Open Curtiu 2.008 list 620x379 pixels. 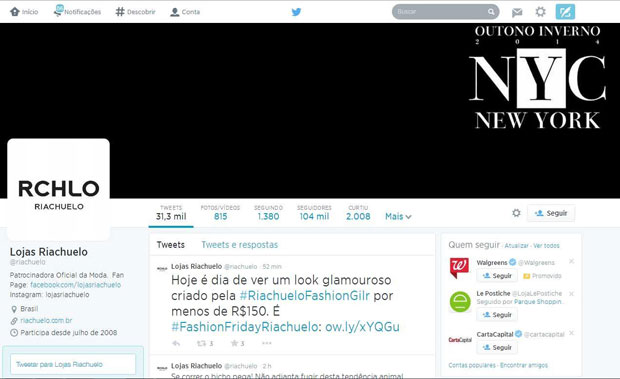[x=358, y=213]
